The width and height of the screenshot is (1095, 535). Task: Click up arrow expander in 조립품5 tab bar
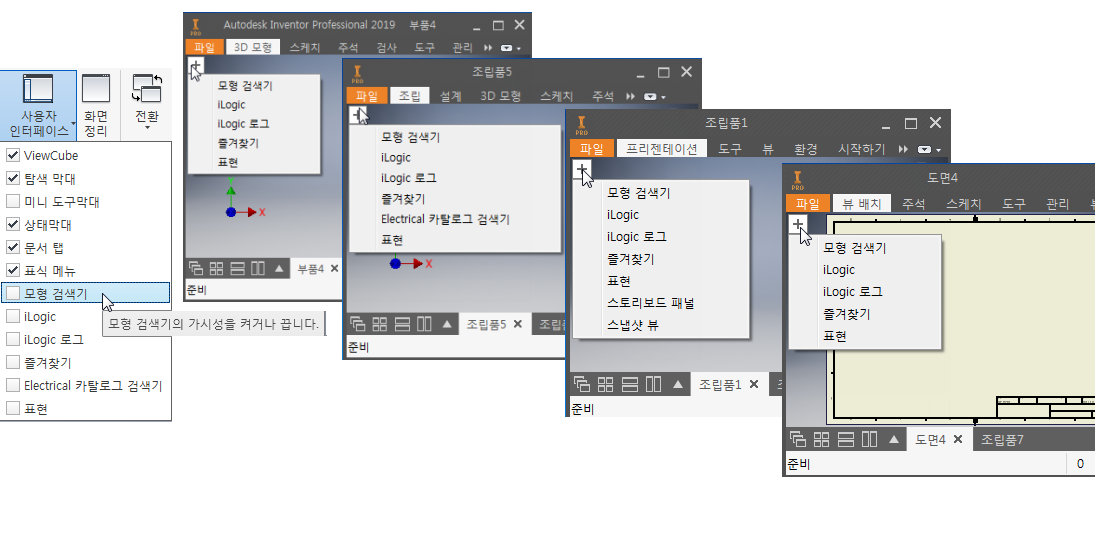click(447, 324)
